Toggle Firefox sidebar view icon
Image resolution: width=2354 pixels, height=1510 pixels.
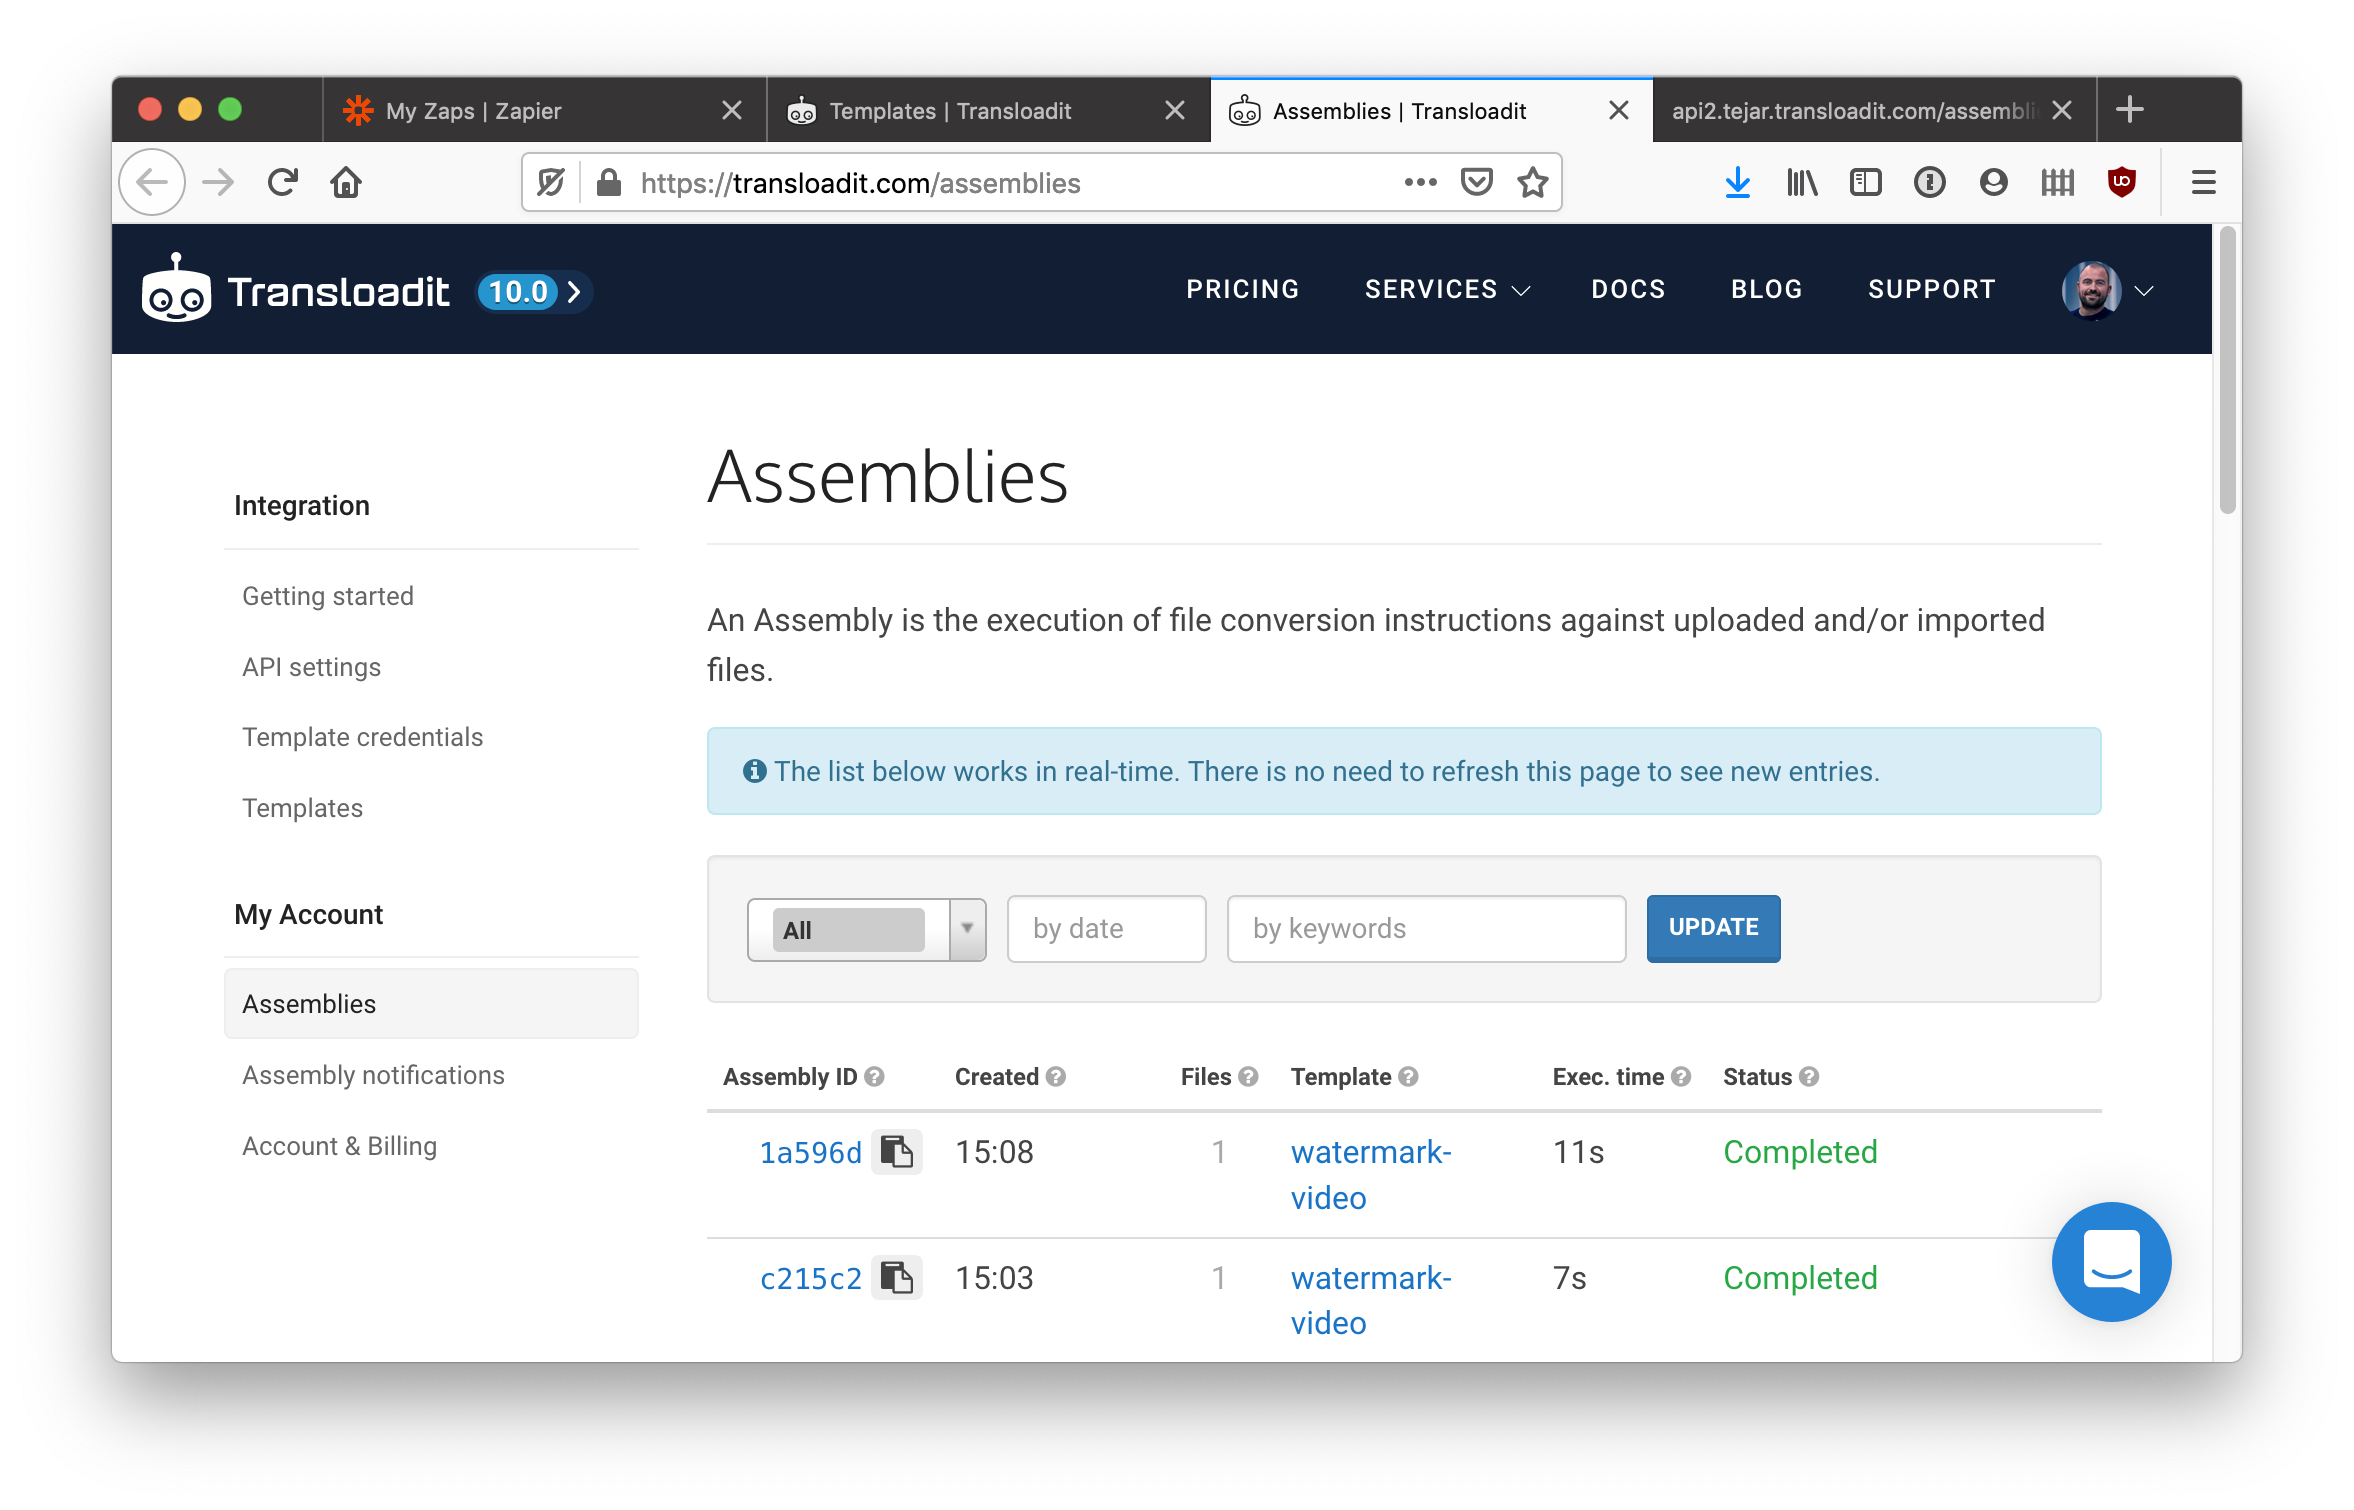pos(1865,183)
